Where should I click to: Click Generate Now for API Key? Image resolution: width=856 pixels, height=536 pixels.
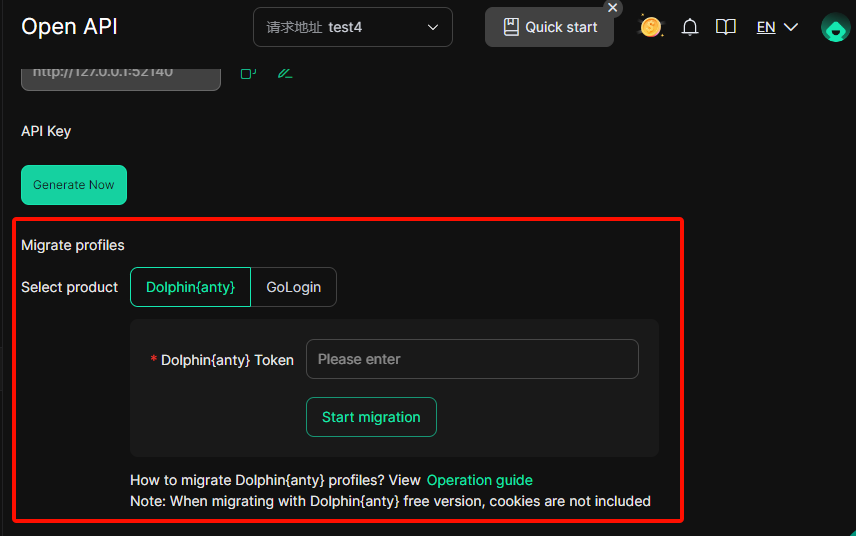pos(74,185)
